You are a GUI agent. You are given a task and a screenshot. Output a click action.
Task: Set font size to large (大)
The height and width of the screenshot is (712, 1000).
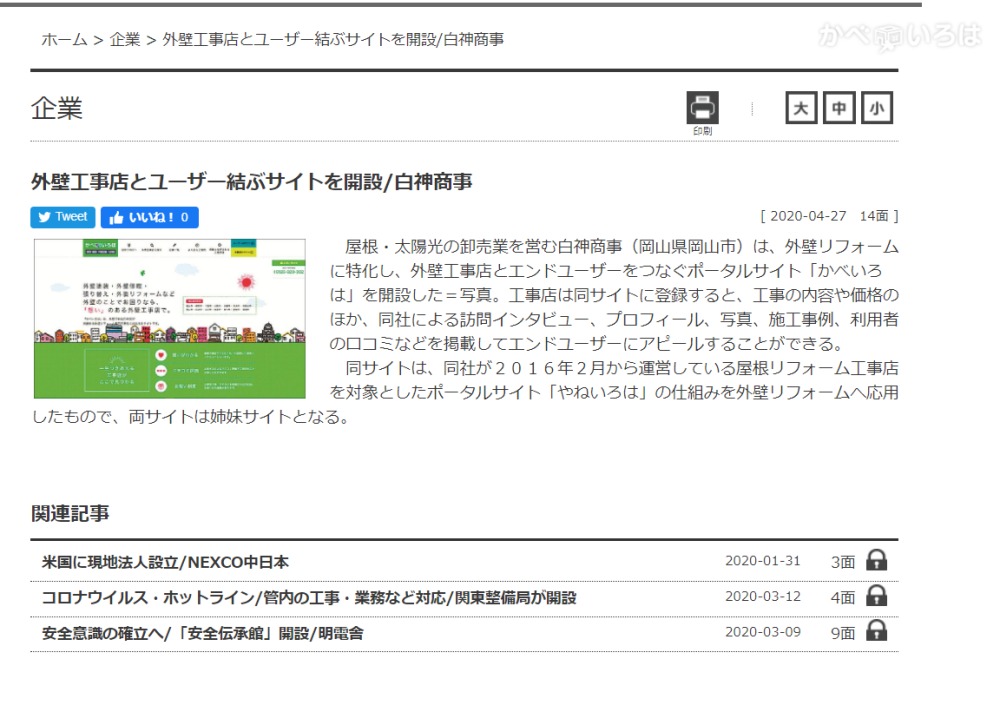(800, 108)
